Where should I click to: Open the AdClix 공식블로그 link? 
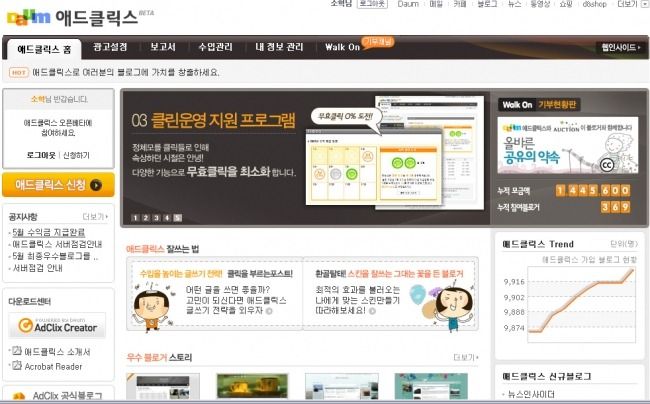(x=67, y=396)
